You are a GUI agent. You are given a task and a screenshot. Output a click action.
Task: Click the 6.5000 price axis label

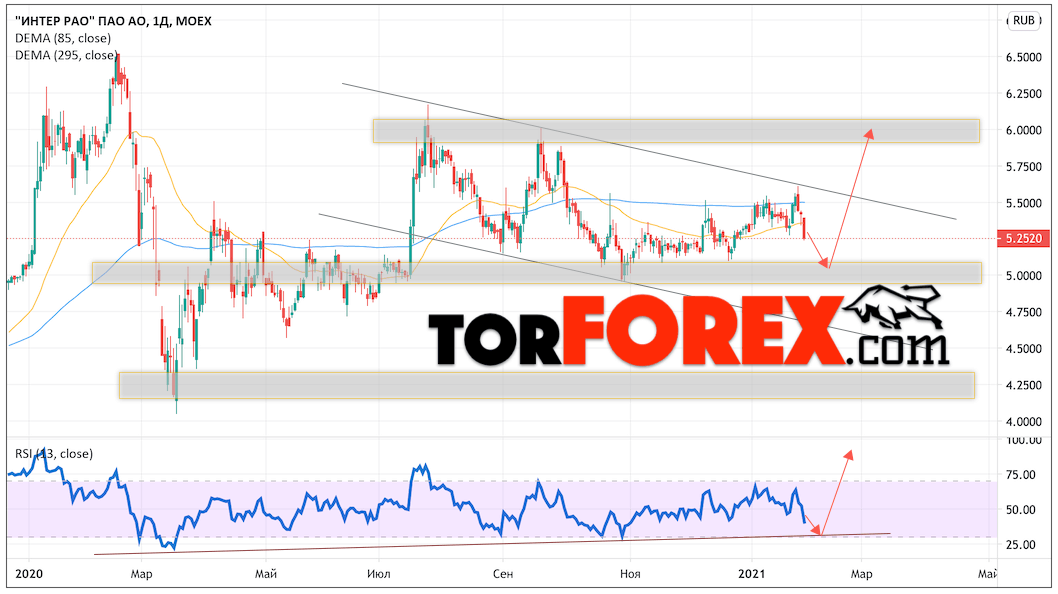point(1023,57)
